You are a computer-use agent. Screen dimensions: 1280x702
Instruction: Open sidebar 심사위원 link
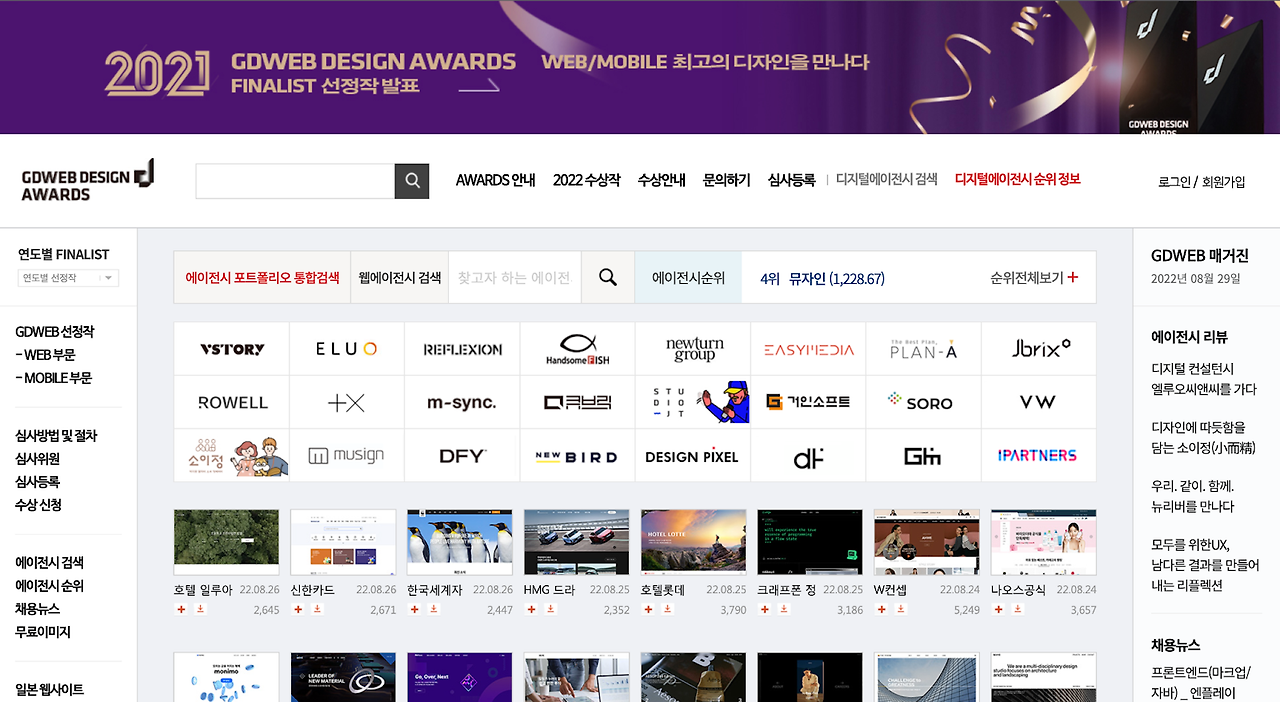[x=37, y=459]
